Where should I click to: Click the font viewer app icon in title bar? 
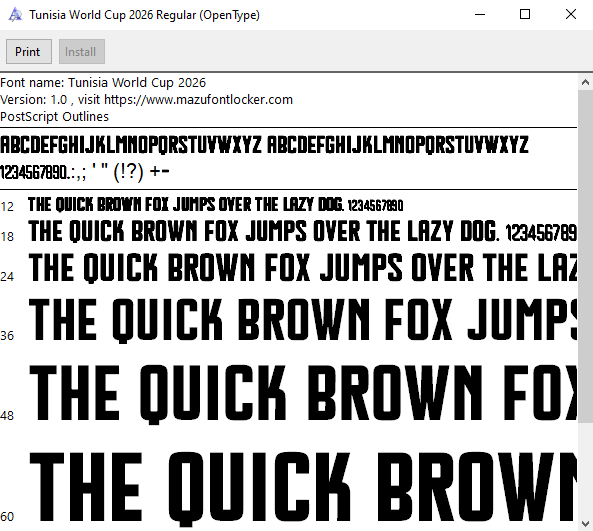click(15, 15)
